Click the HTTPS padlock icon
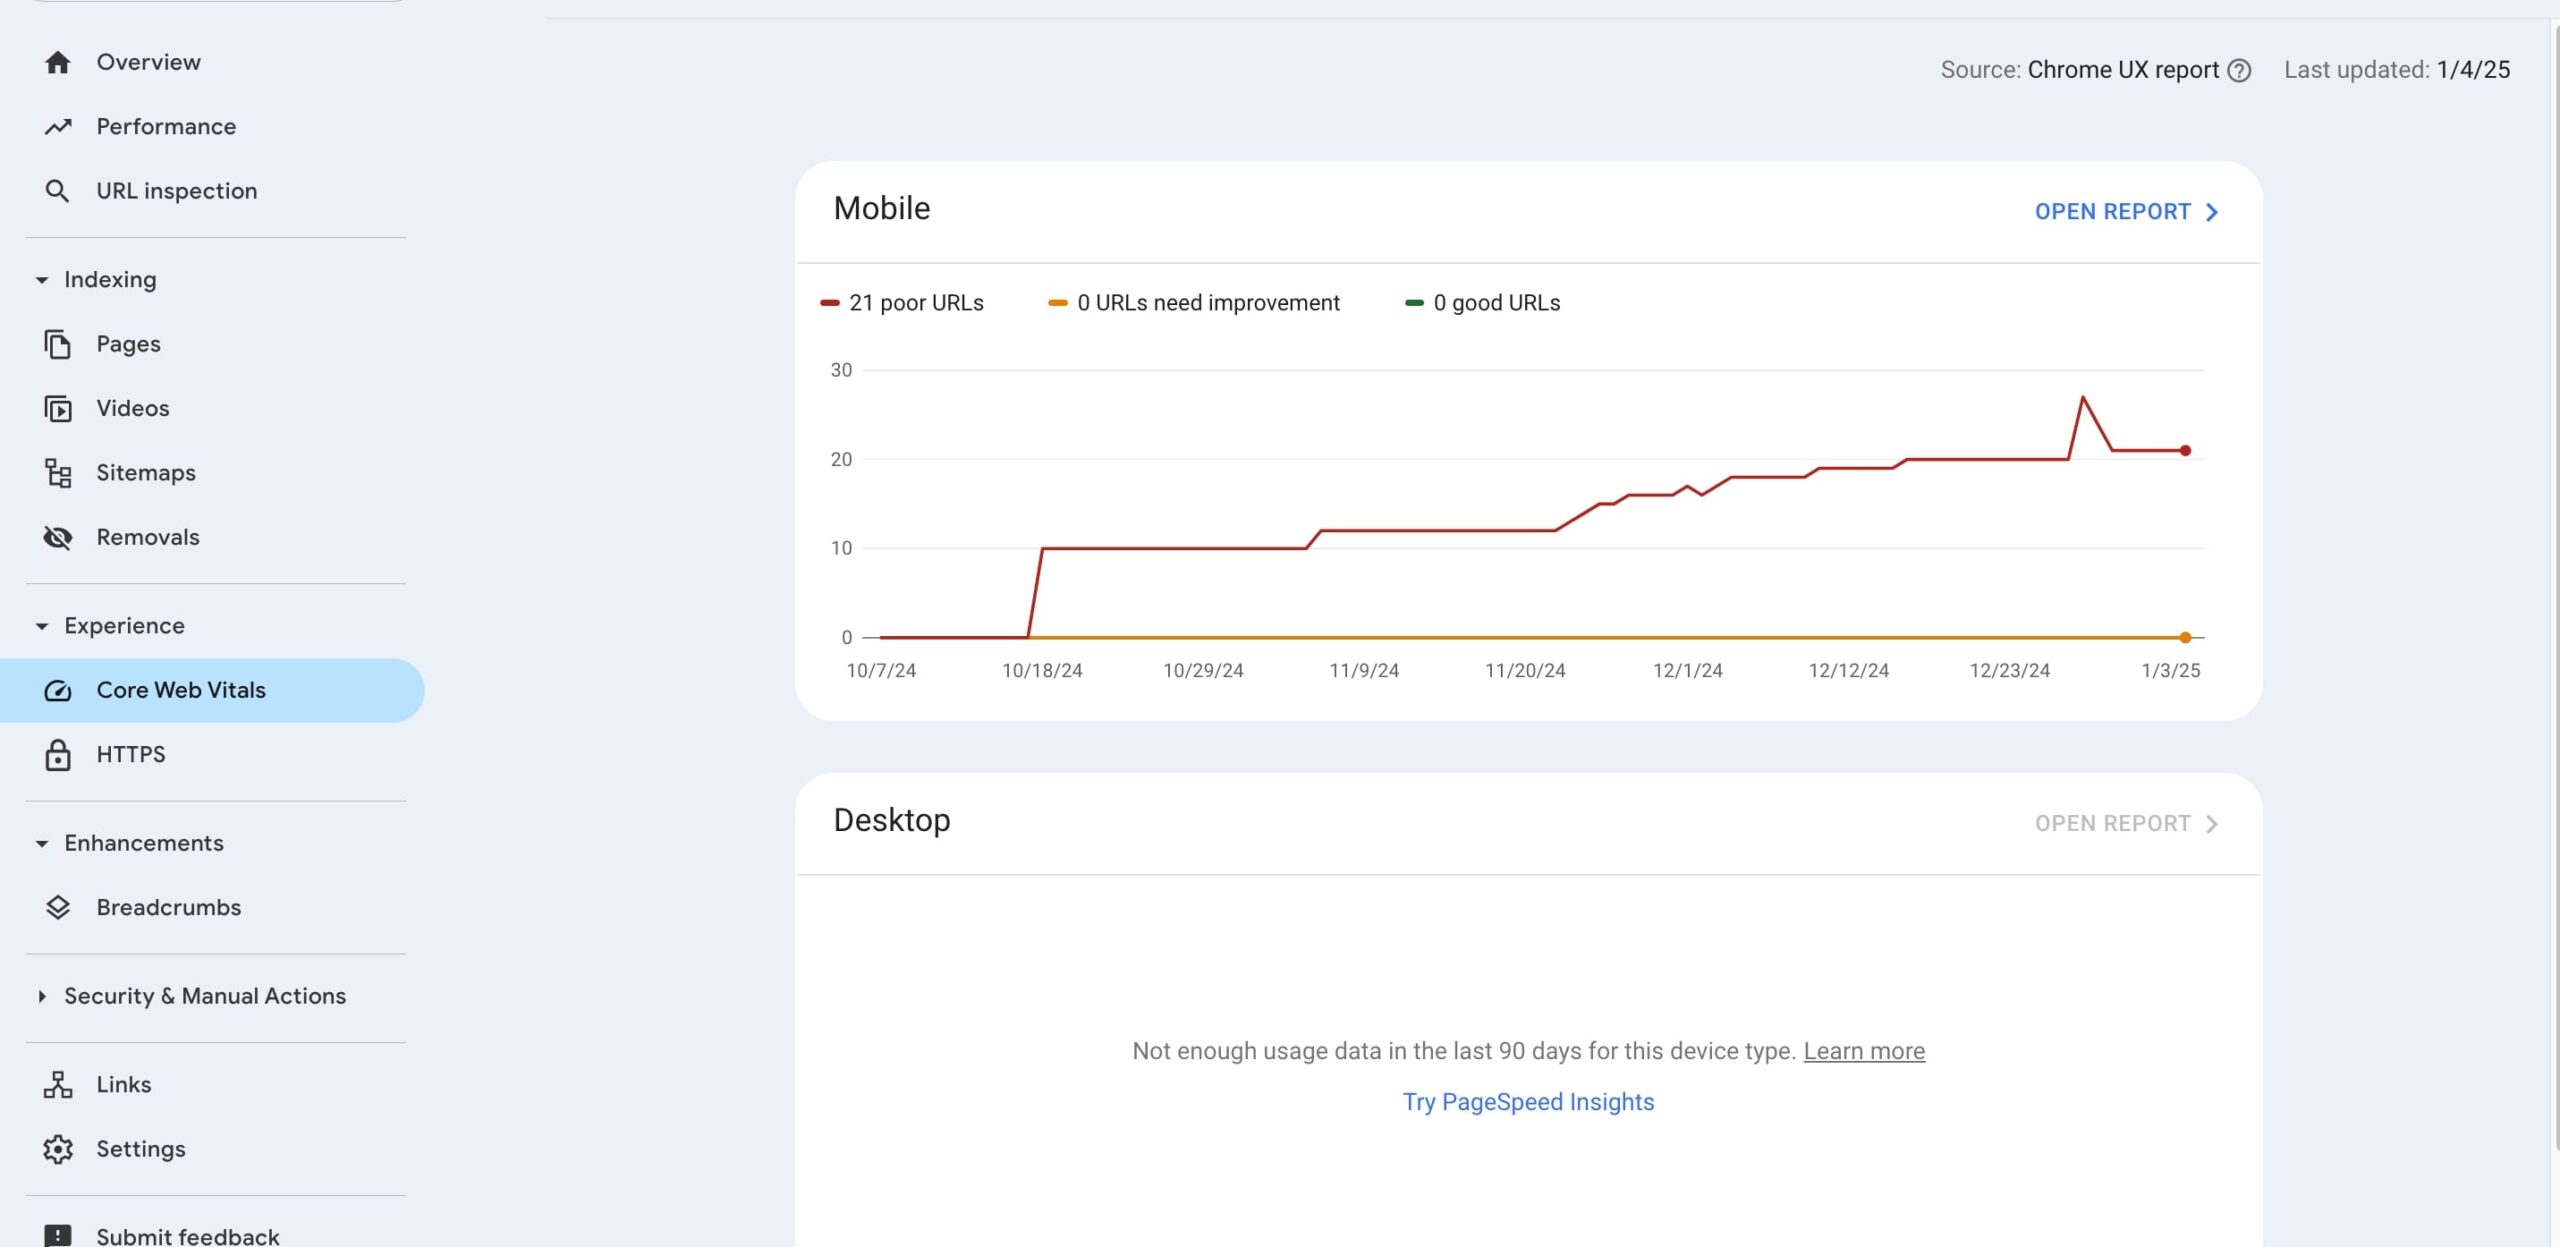 (58, 755)
